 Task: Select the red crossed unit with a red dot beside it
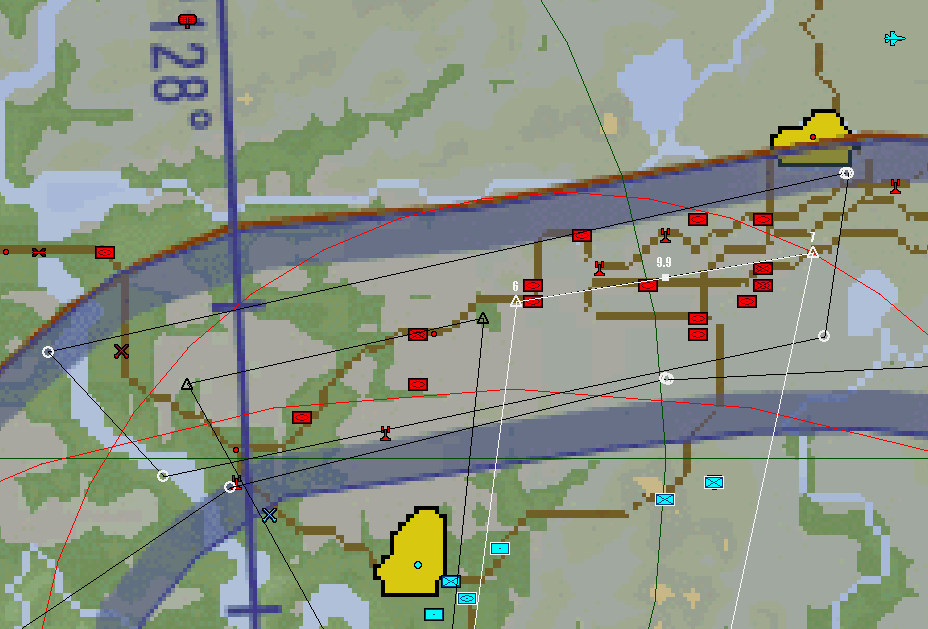click(418, 334)
